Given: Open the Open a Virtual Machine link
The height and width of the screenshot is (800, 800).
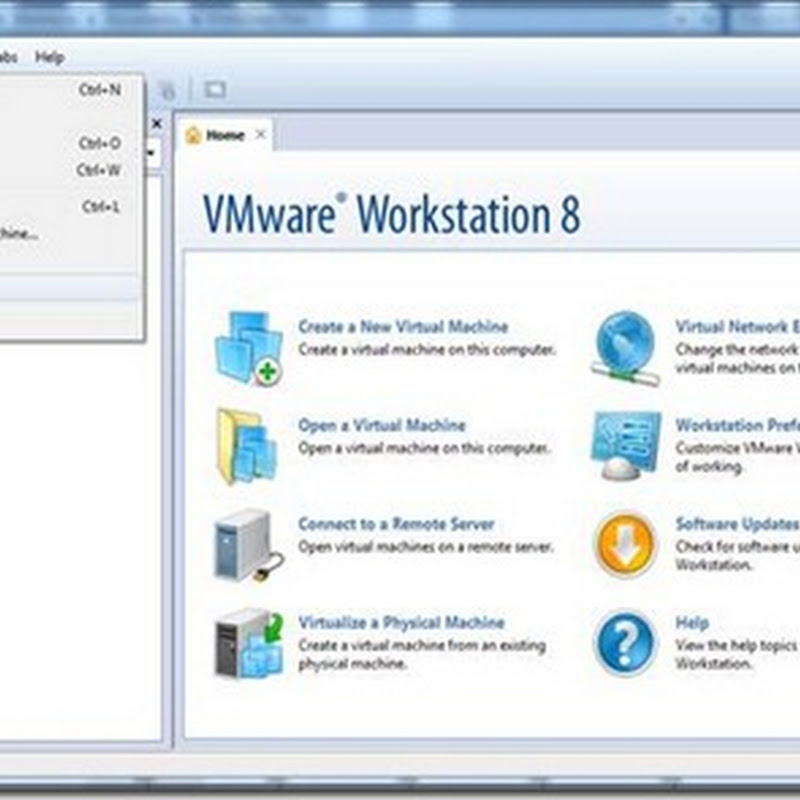Looking at the screenshot, I should pyautogui.click(x=382, y=425).
